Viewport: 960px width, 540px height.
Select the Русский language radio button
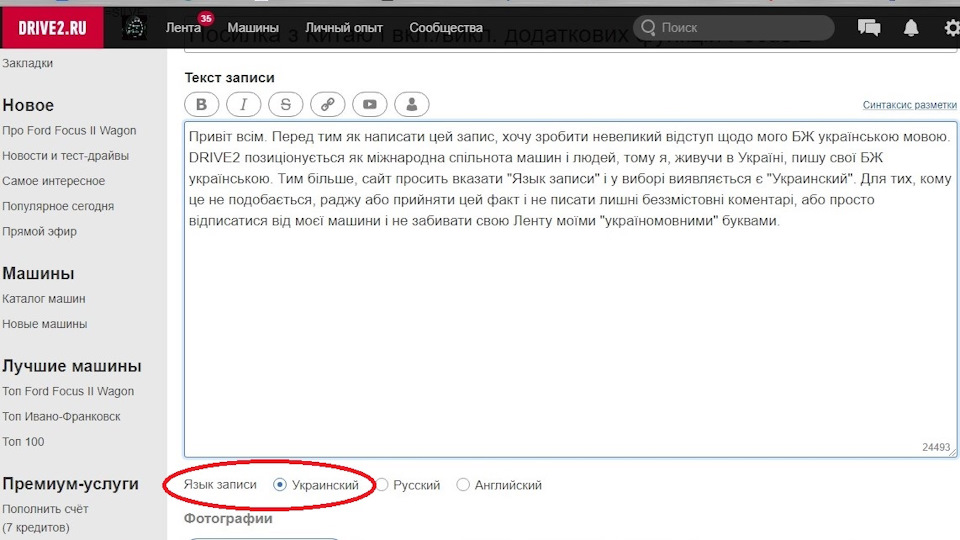tap(381, 485)
